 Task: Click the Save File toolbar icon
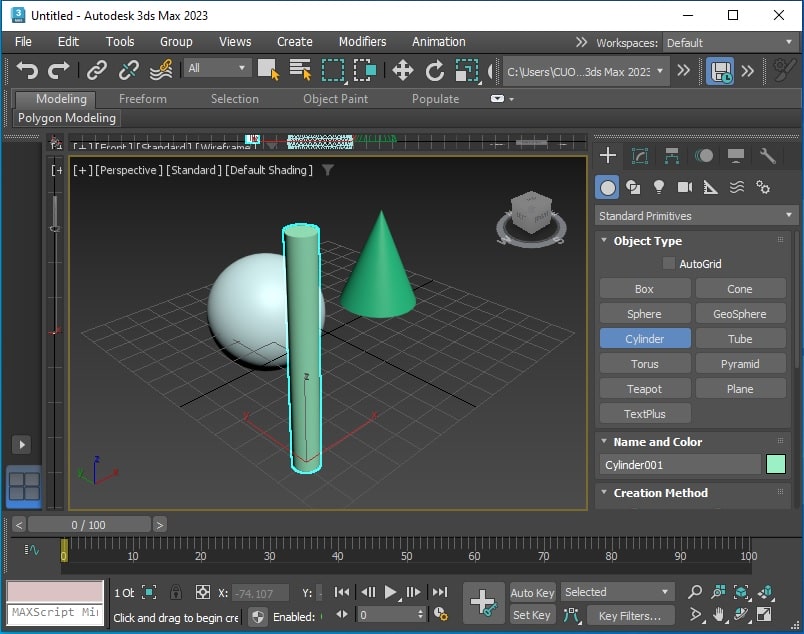720,71
